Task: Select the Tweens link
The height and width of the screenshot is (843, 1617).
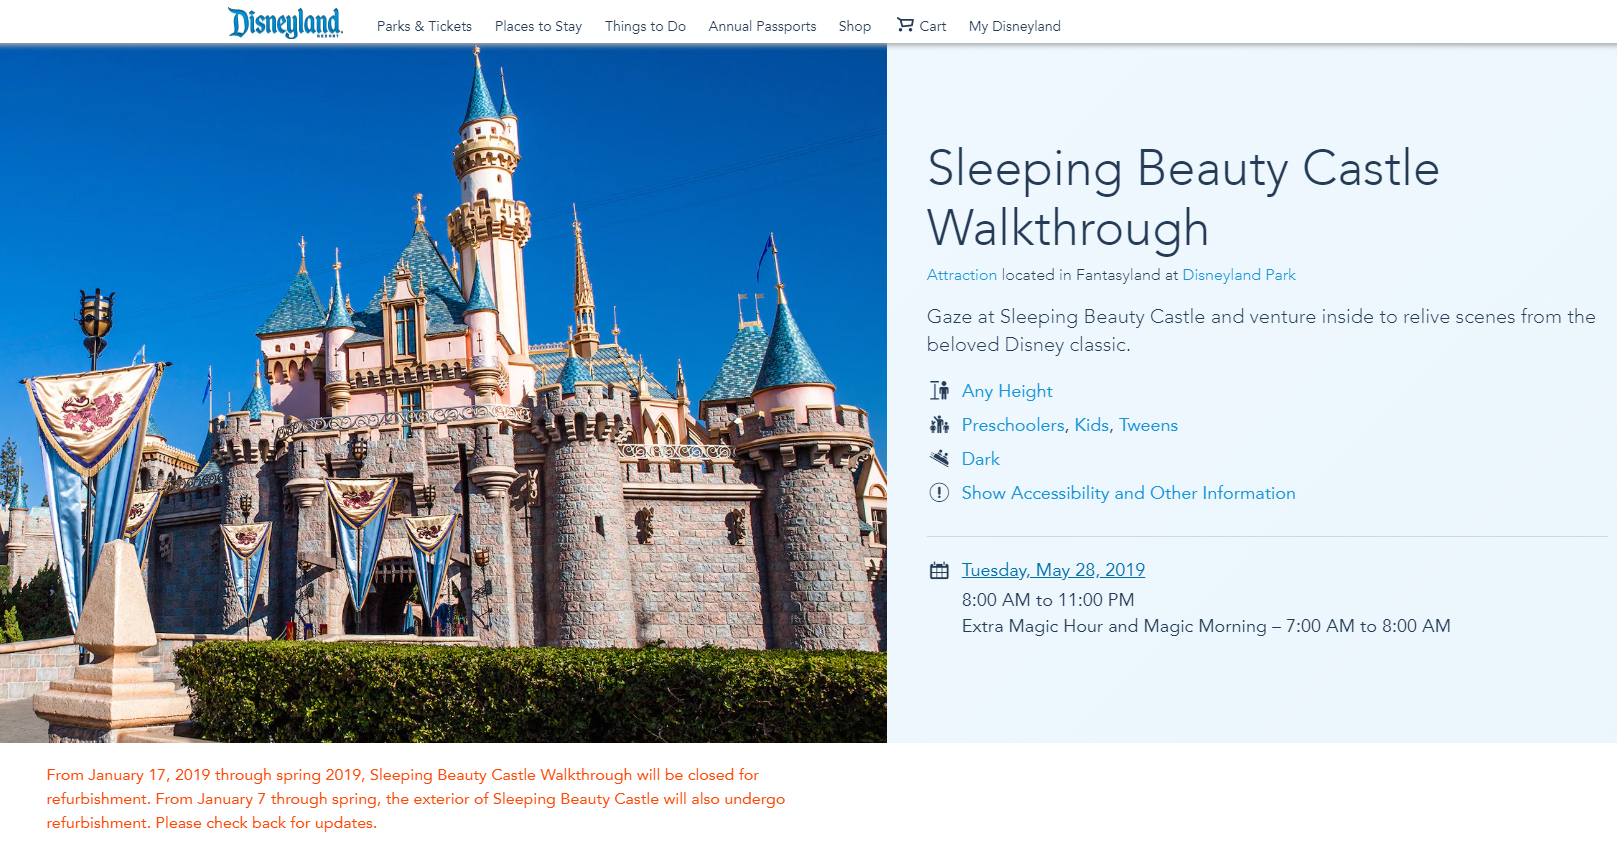Action: click(x=1149, y=425)
